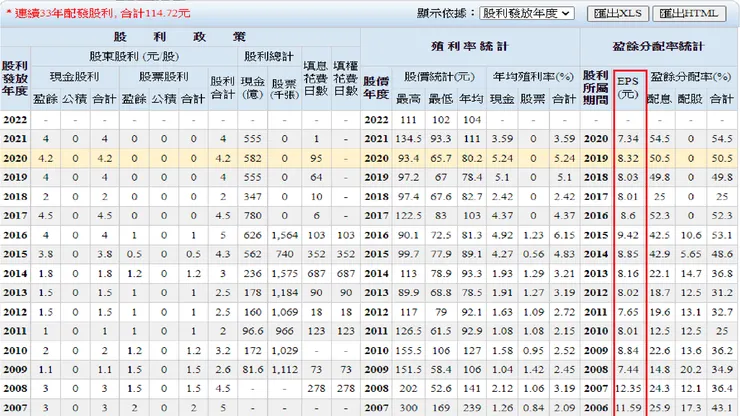The height and width of the screenshot is (416, 740).
Task: Click the 股利所屬期間 column header
Action: coord(596,88)
